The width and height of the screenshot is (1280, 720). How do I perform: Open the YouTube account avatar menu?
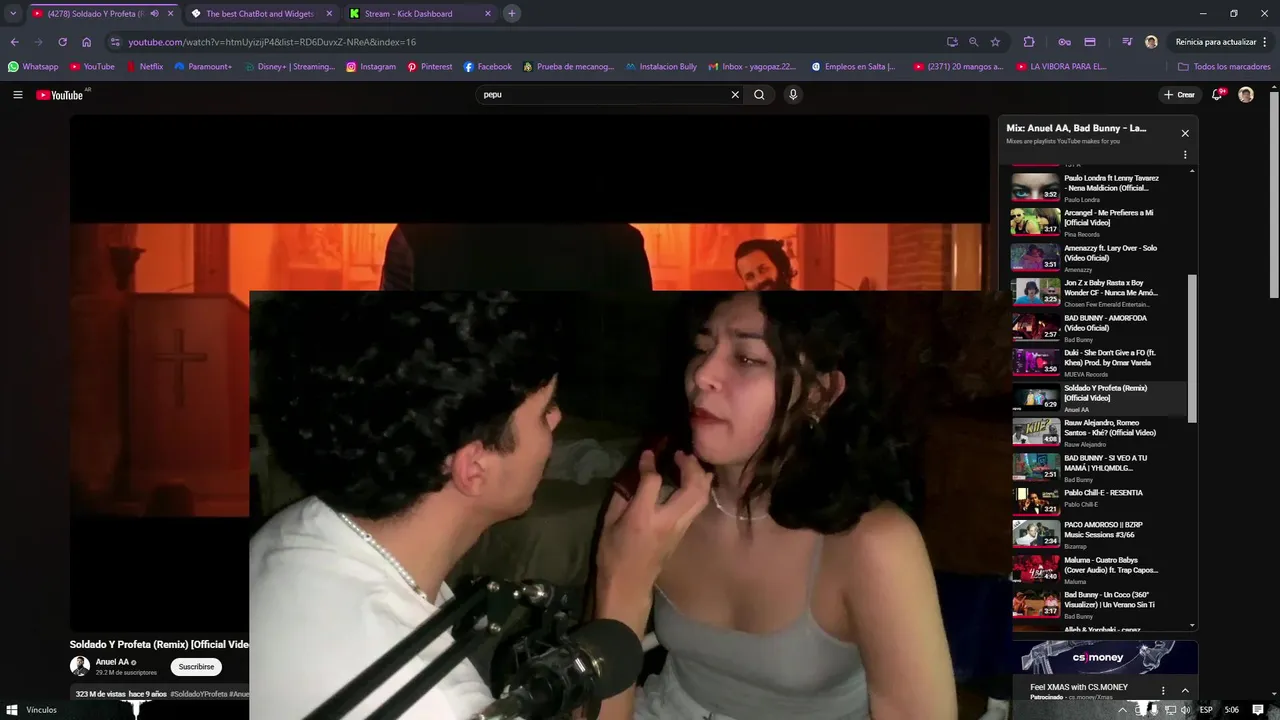[x=1246, y=95]
